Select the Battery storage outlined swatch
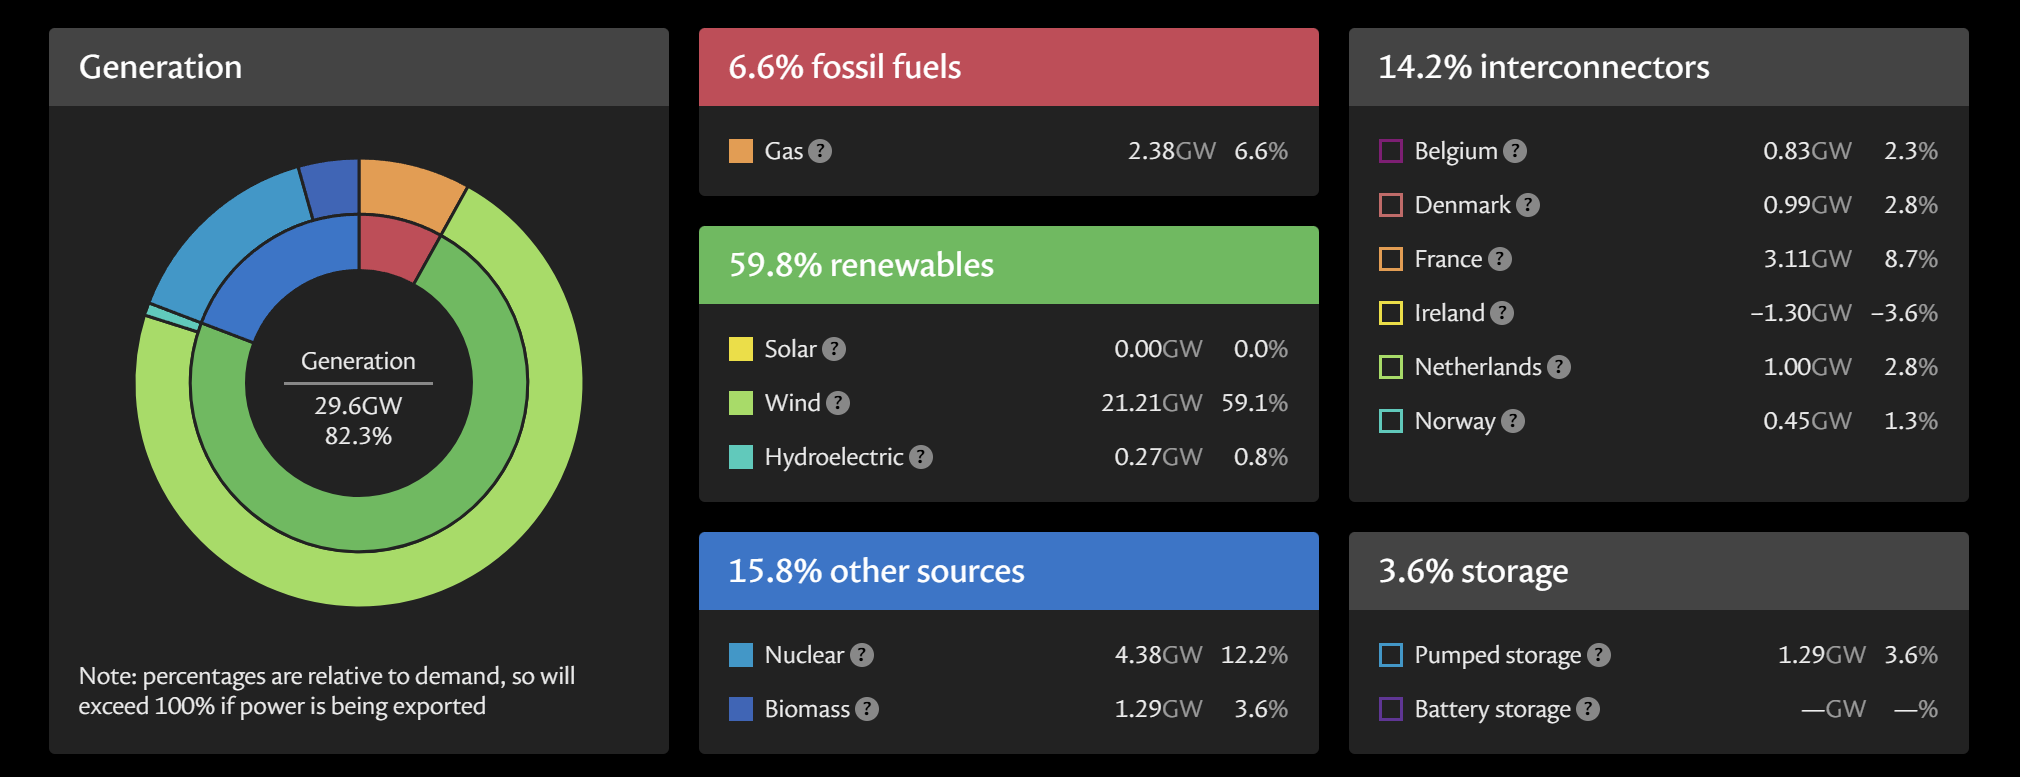2020x777 pixels. (x=1391, y=709)
